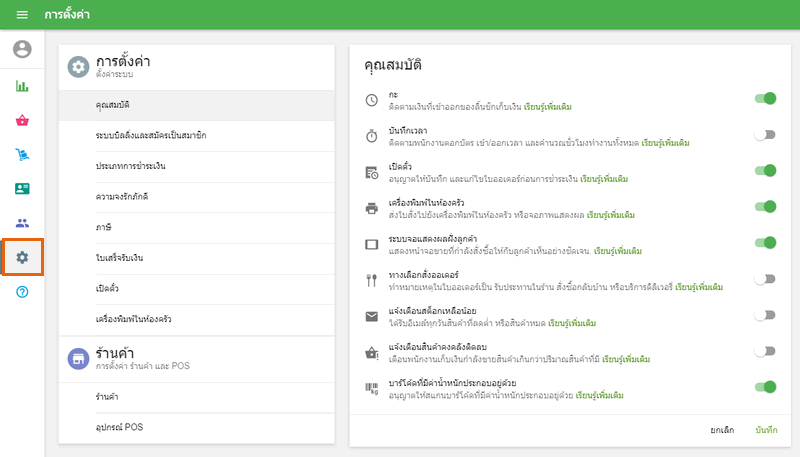Viewport: 800px width, 457px height.
Task: Select ประเภทการชำระเงิน in settings menu
Action: click(131, 165)
